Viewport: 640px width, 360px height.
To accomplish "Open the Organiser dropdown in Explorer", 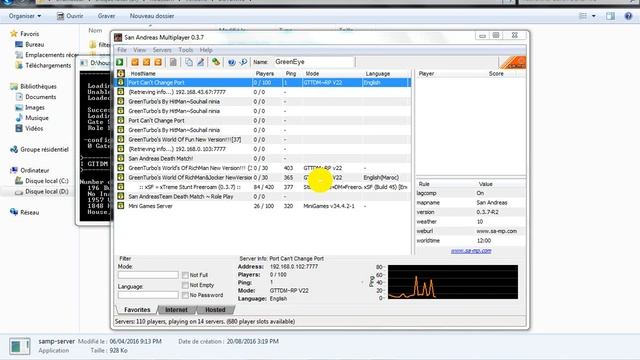I will (x=25, y=16).
